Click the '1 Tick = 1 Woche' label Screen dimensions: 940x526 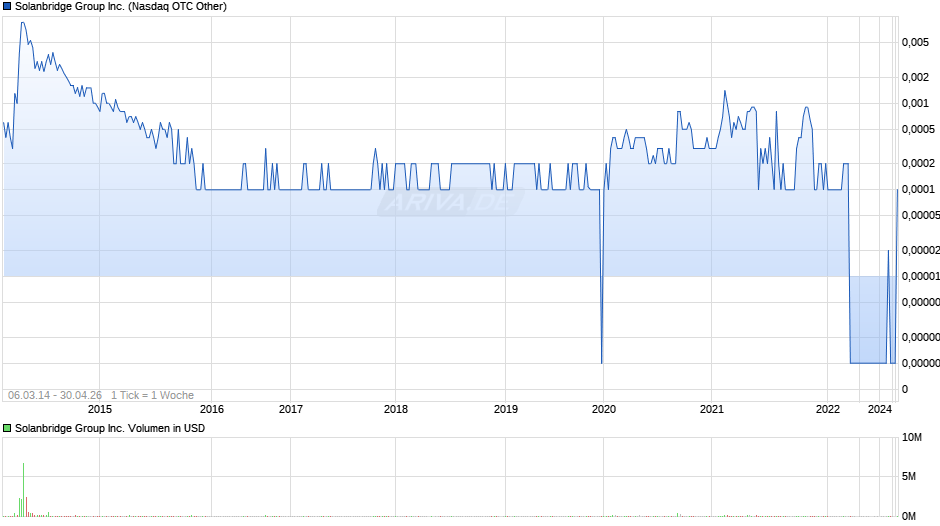152,395
